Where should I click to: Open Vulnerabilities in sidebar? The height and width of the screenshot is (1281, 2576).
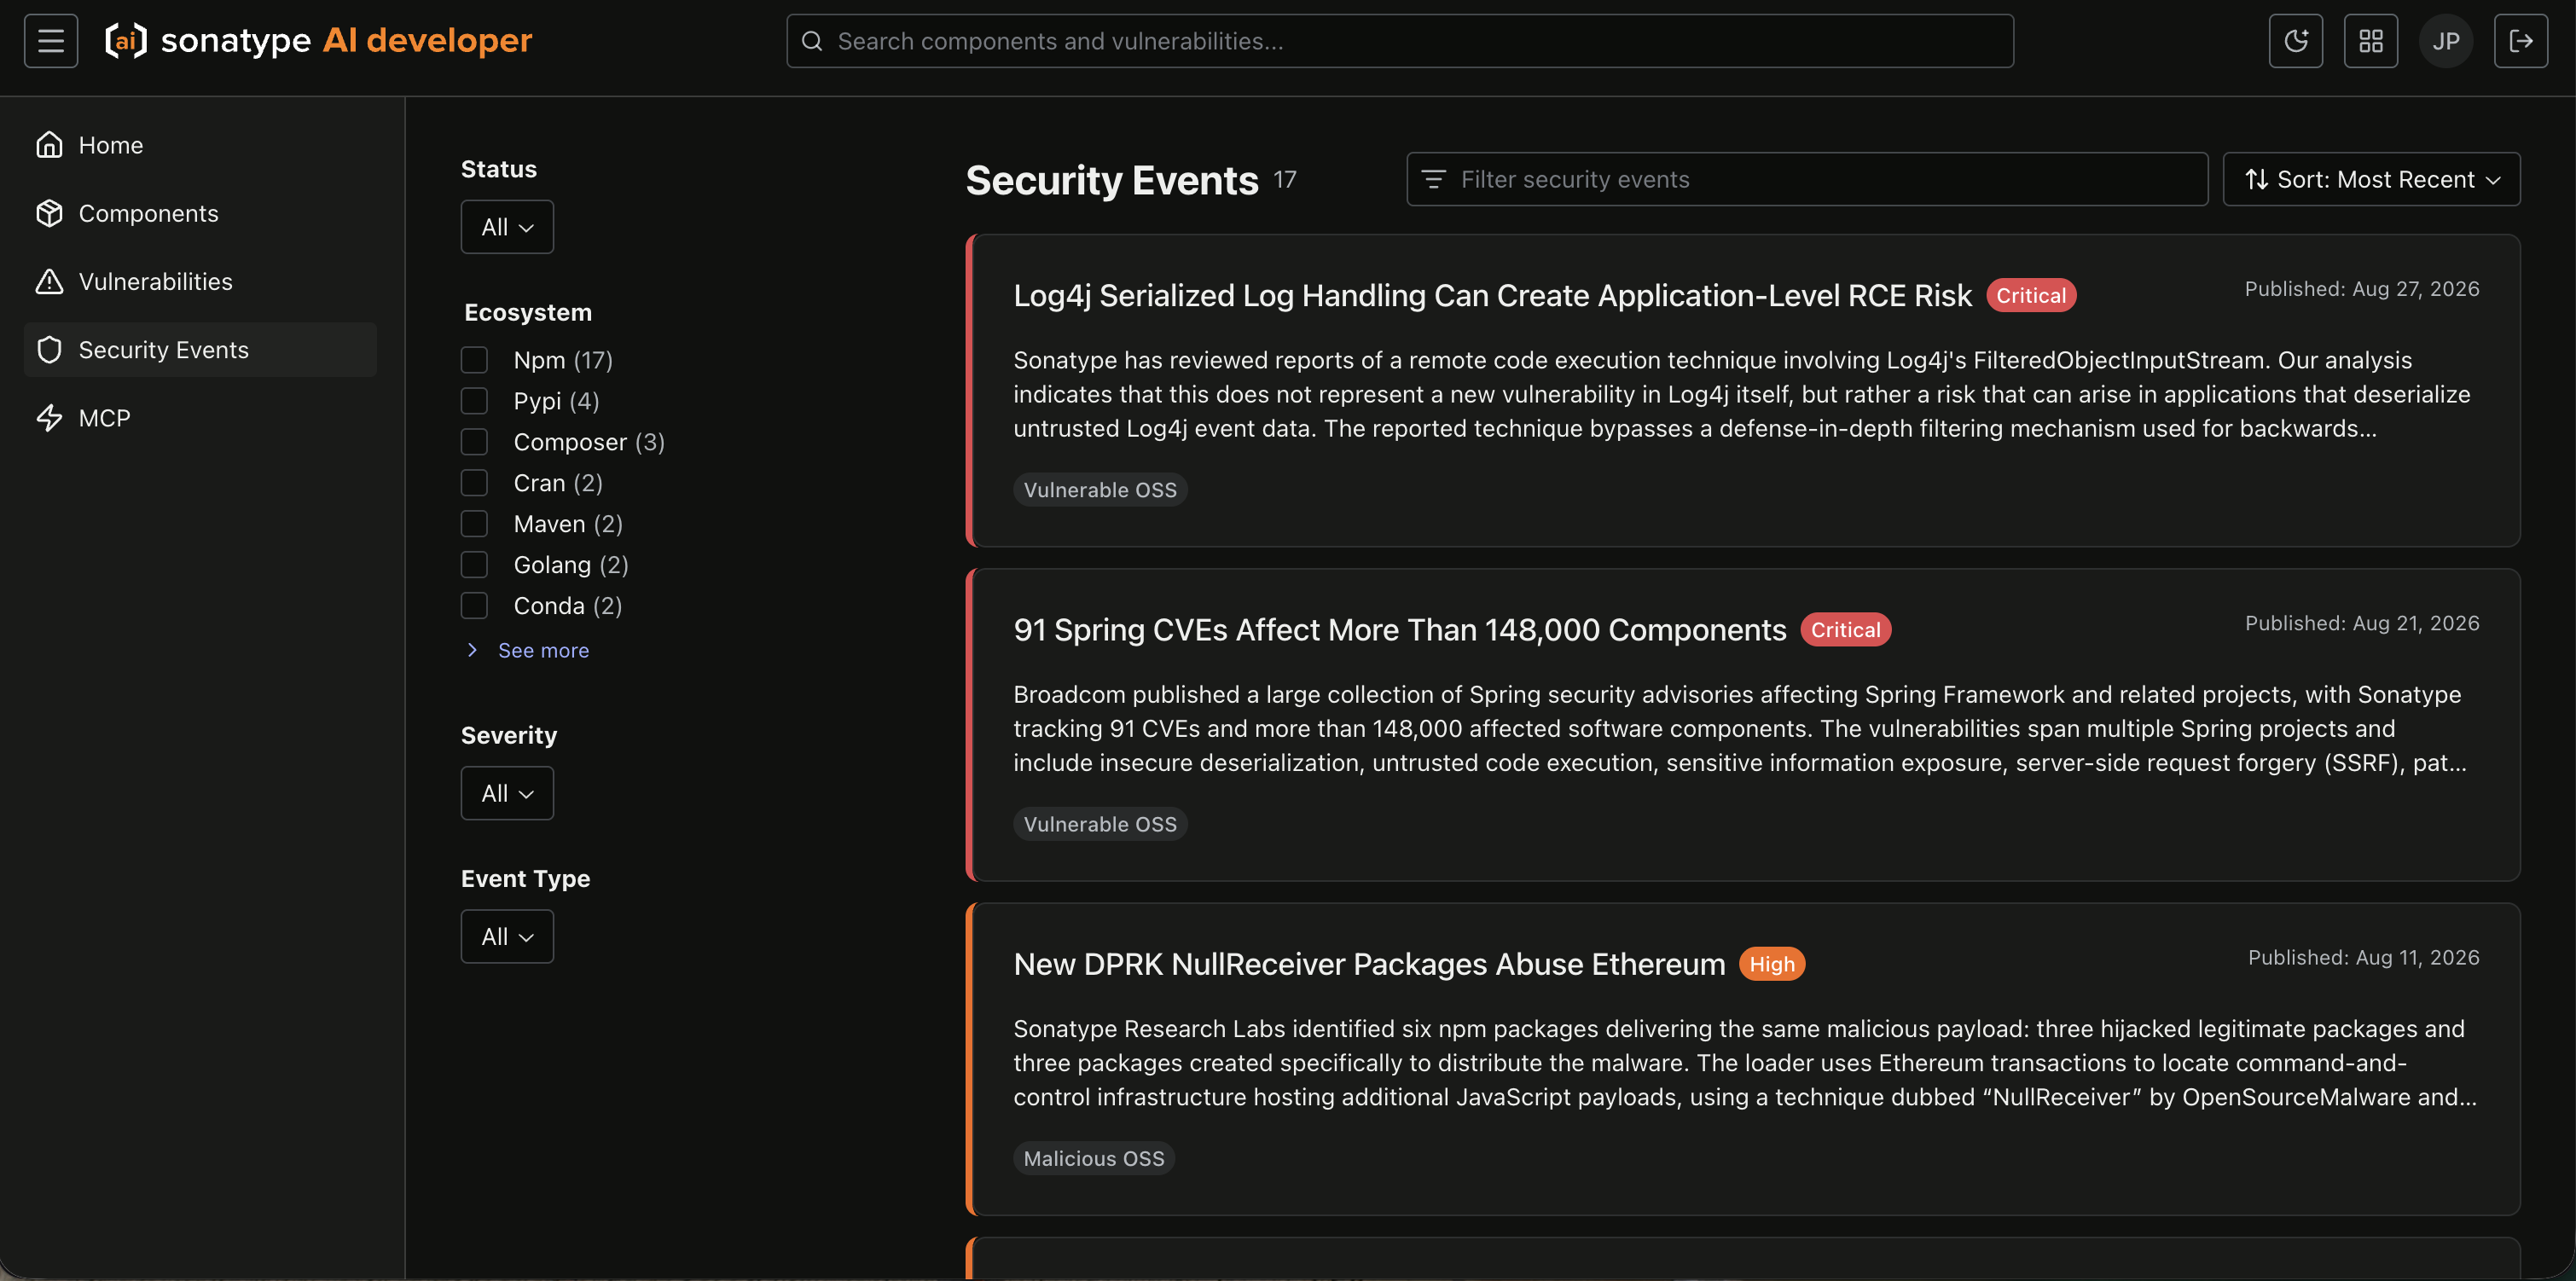tap(200, 281)
